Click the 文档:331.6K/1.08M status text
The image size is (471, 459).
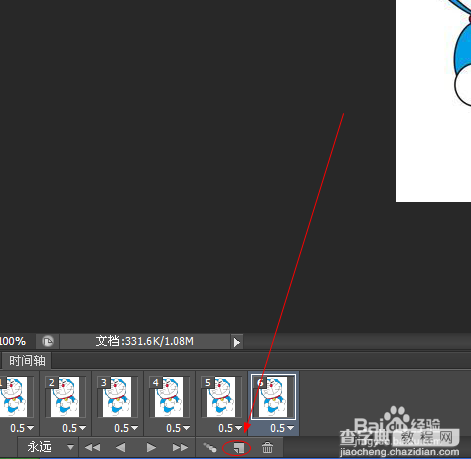pos(145,341)
